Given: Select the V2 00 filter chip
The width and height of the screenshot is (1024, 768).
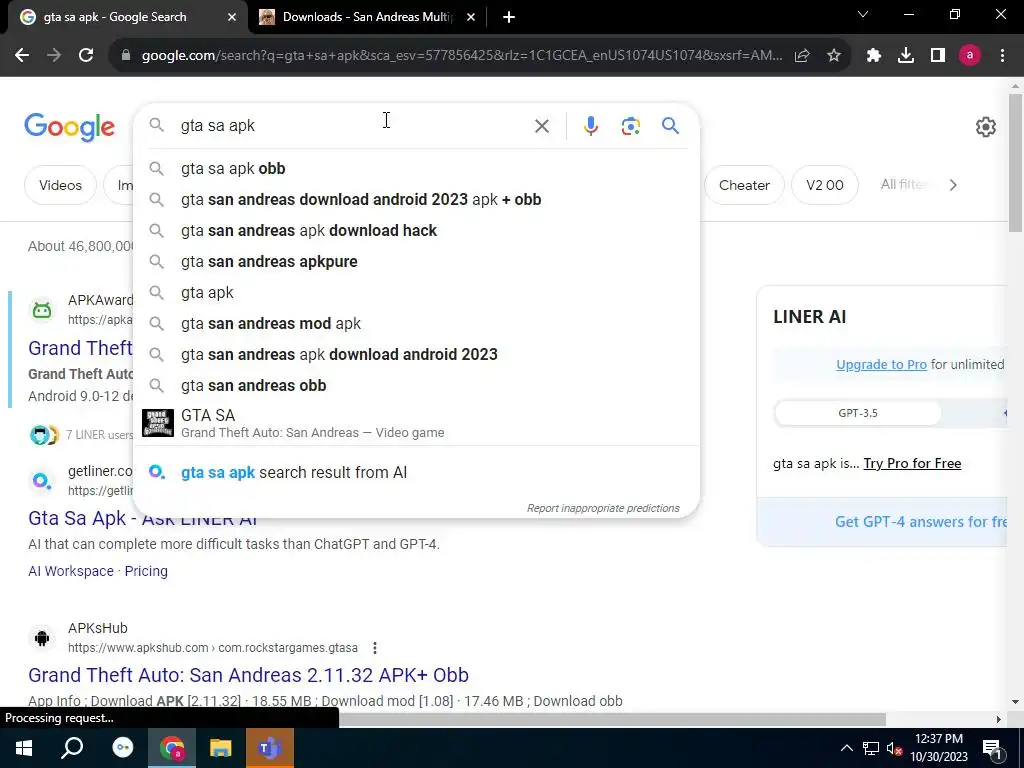Looking at the screenshot, I should coord(824,185).
